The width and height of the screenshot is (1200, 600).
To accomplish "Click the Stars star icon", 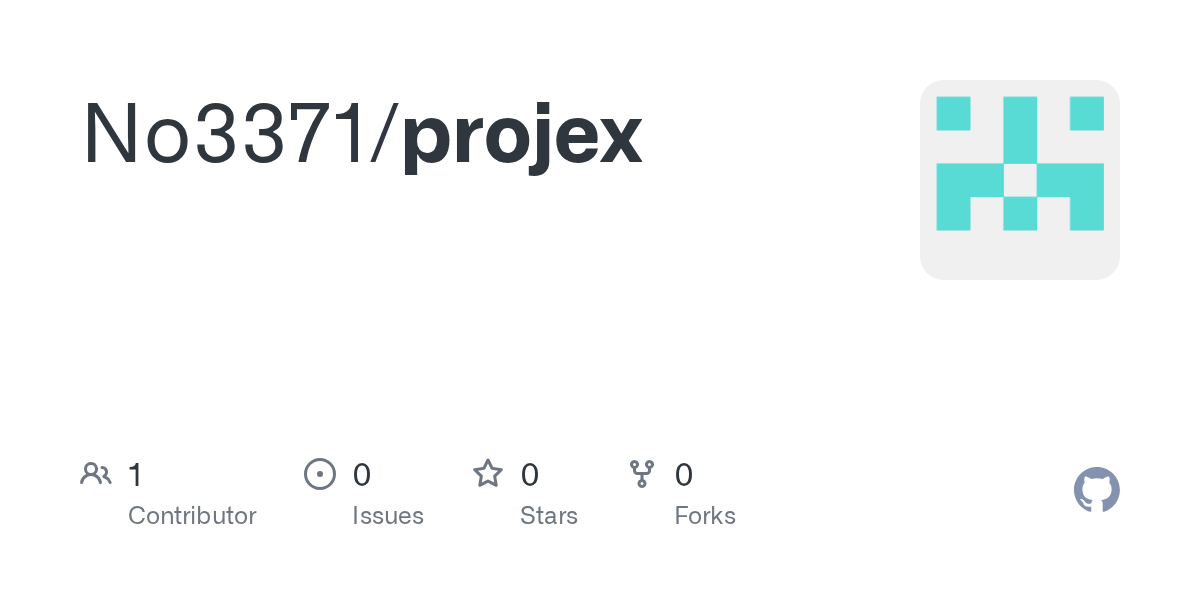I will coord(488,474).
